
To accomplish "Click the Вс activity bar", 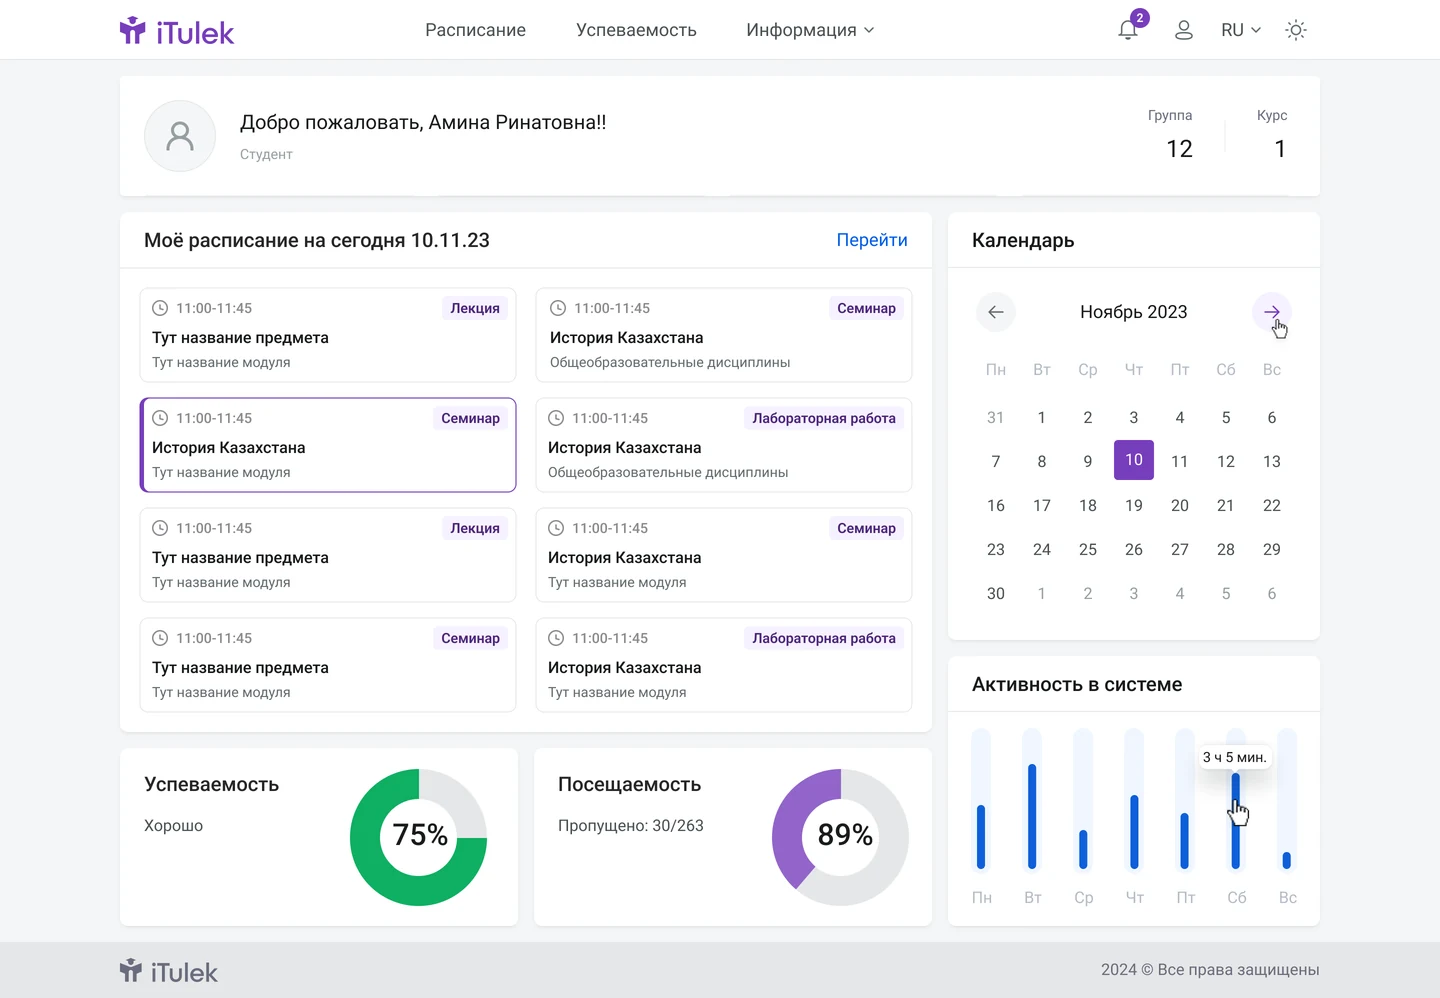I will pyautogui.click(x=1287, y=860).
